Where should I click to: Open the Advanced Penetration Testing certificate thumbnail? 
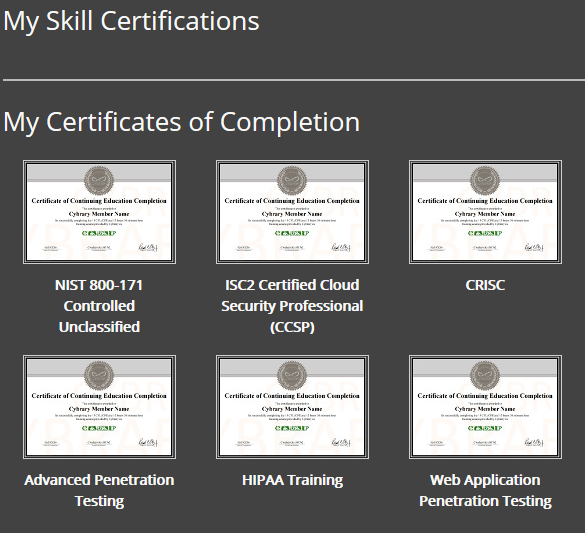point(99,407)
